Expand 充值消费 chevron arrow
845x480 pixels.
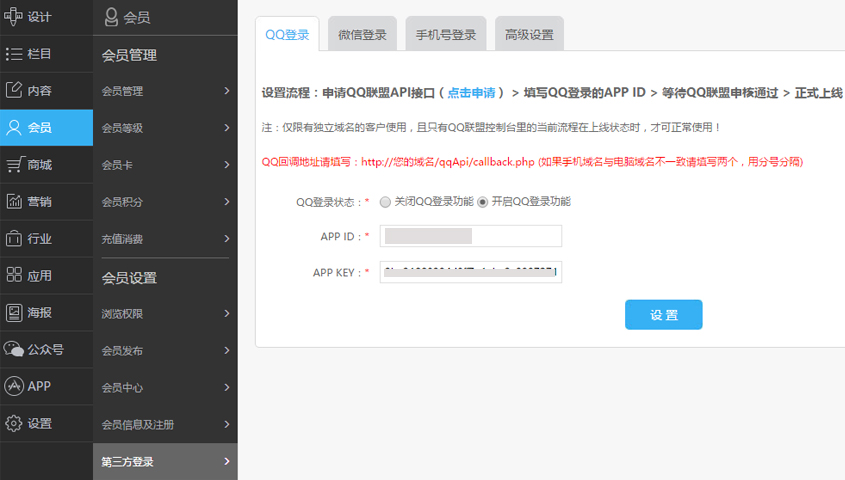227,238
